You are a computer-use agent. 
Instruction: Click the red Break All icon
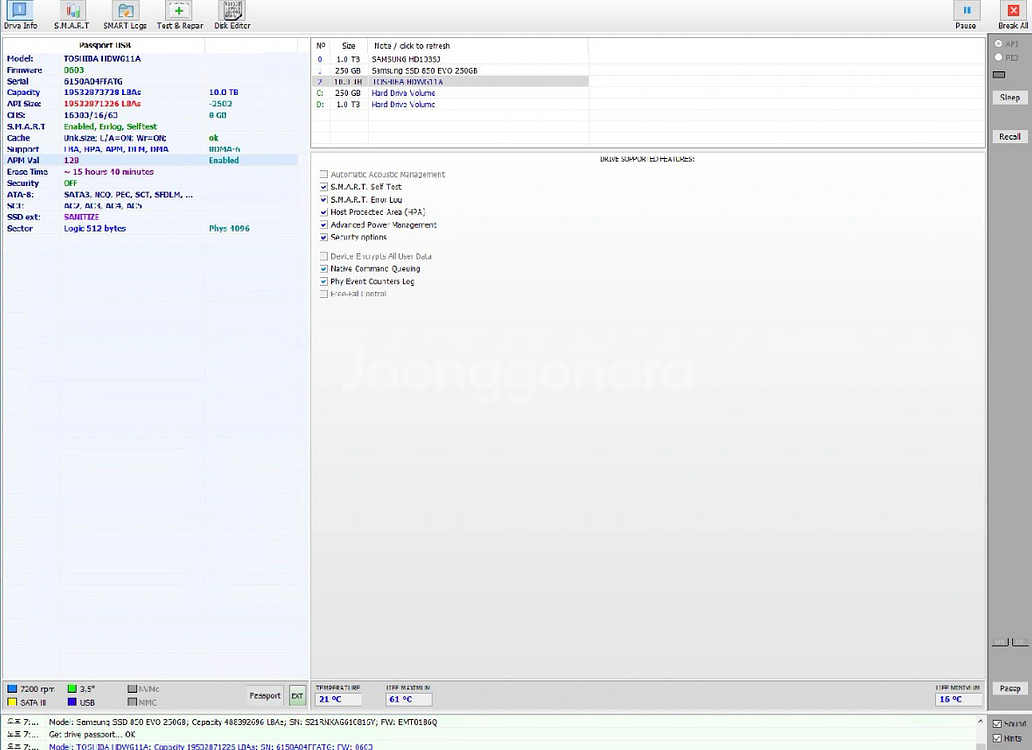tap(1013, 14)
